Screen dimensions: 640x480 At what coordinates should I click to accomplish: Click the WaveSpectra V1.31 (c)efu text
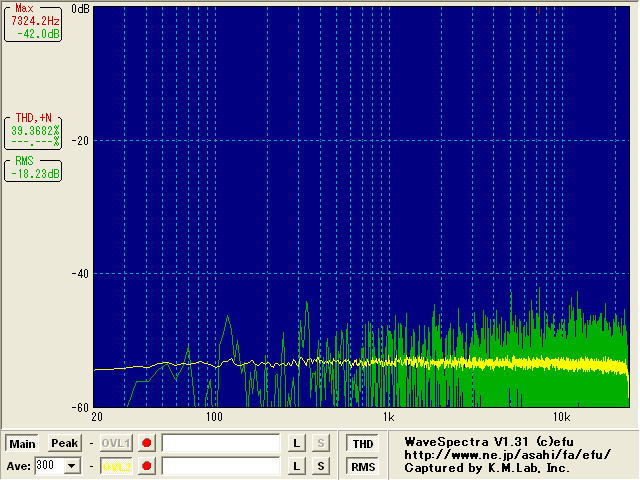(x=489, y=442)
